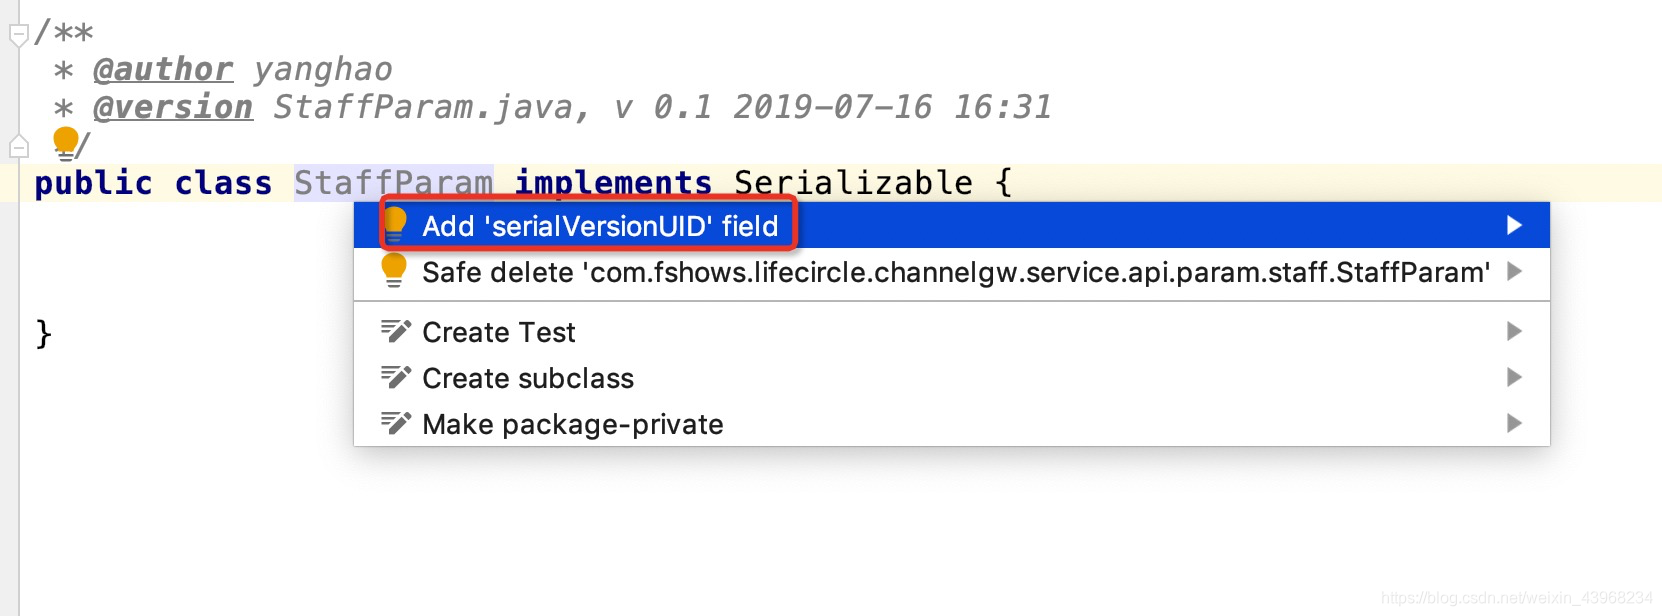The width and height of the screenshot is (1662, 616).
Task: Open the Safe delete submenu arrow
Action: tap(1515, 271)
